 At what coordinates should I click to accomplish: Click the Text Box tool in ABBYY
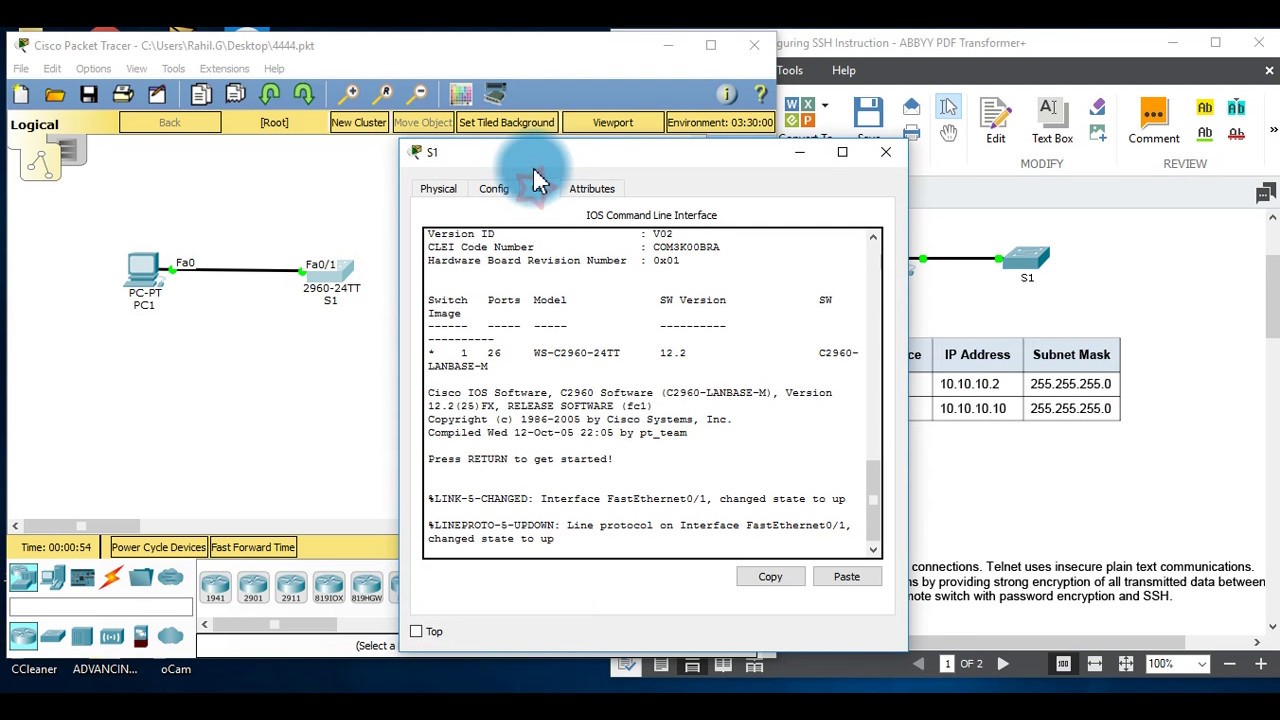1052,122
